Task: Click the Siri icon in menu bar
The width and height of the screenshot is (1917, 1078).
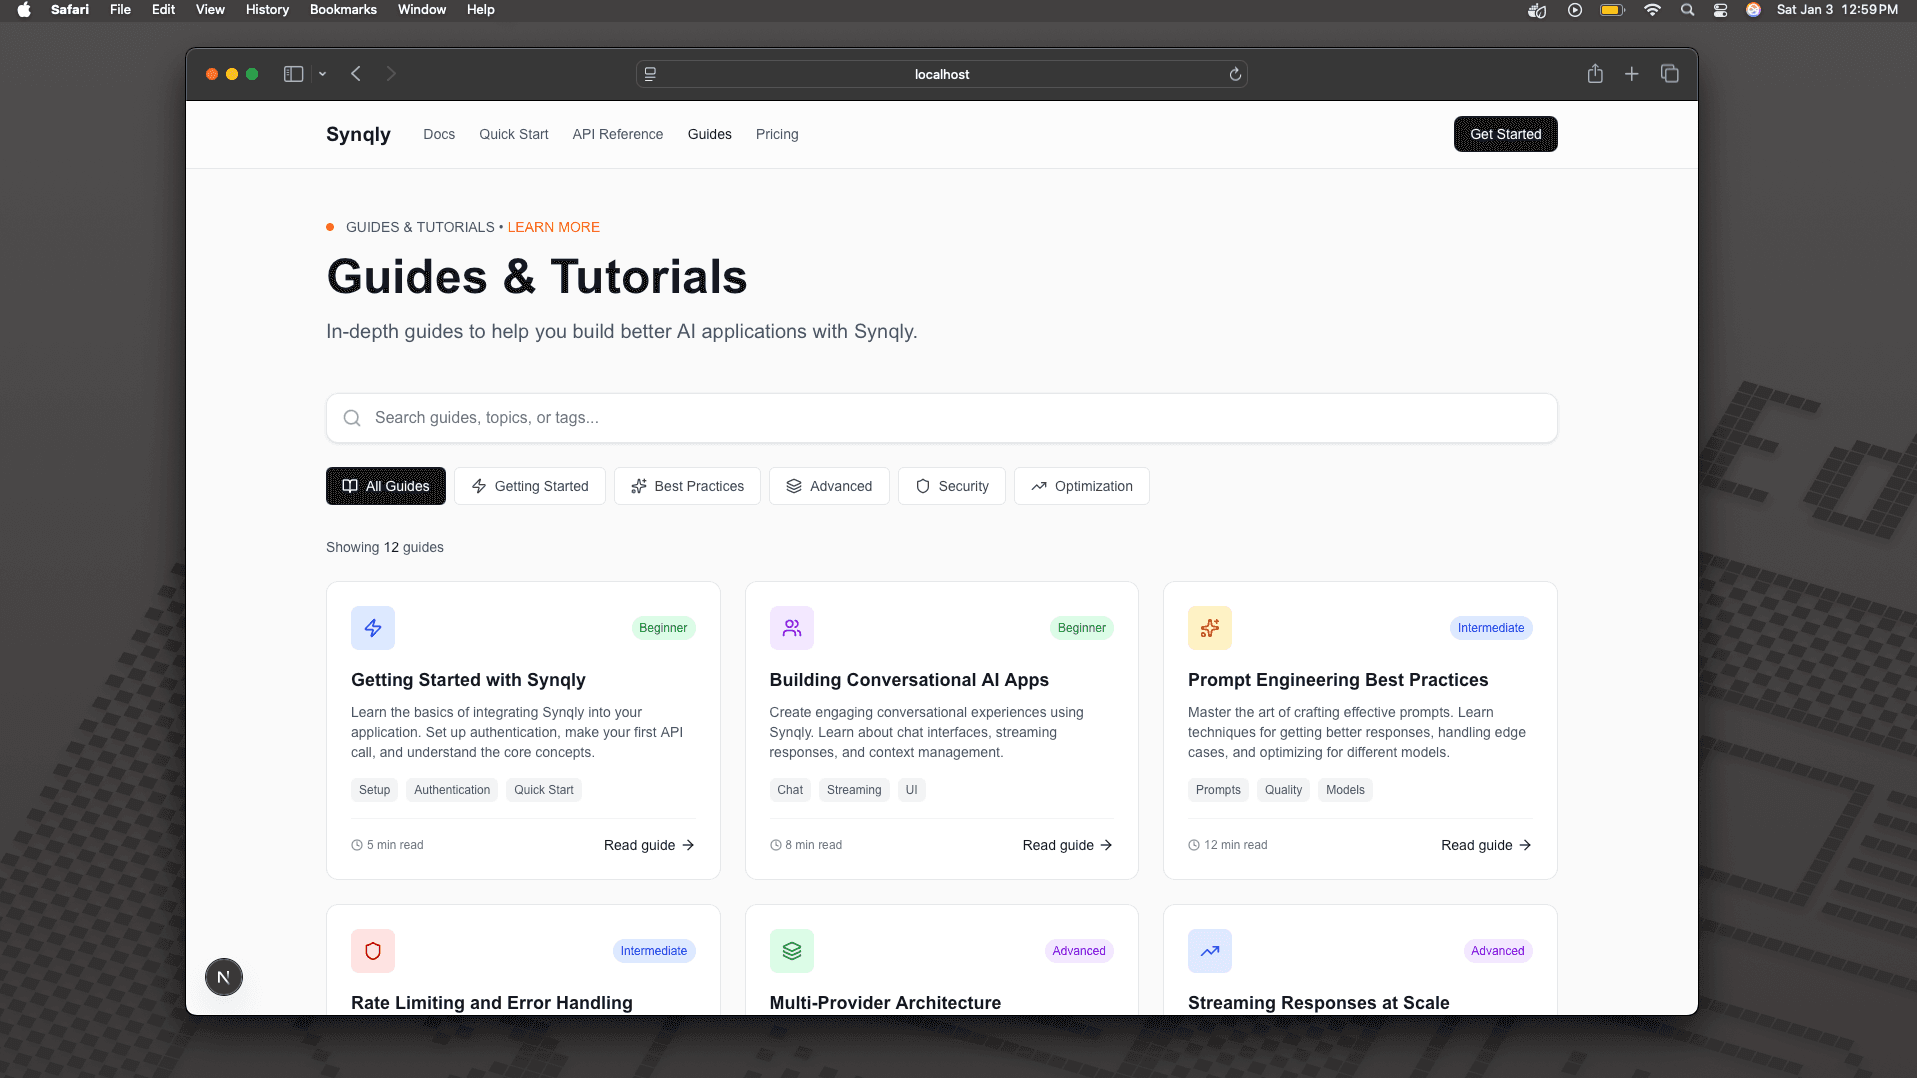Action: click(x=1753, y=10)
